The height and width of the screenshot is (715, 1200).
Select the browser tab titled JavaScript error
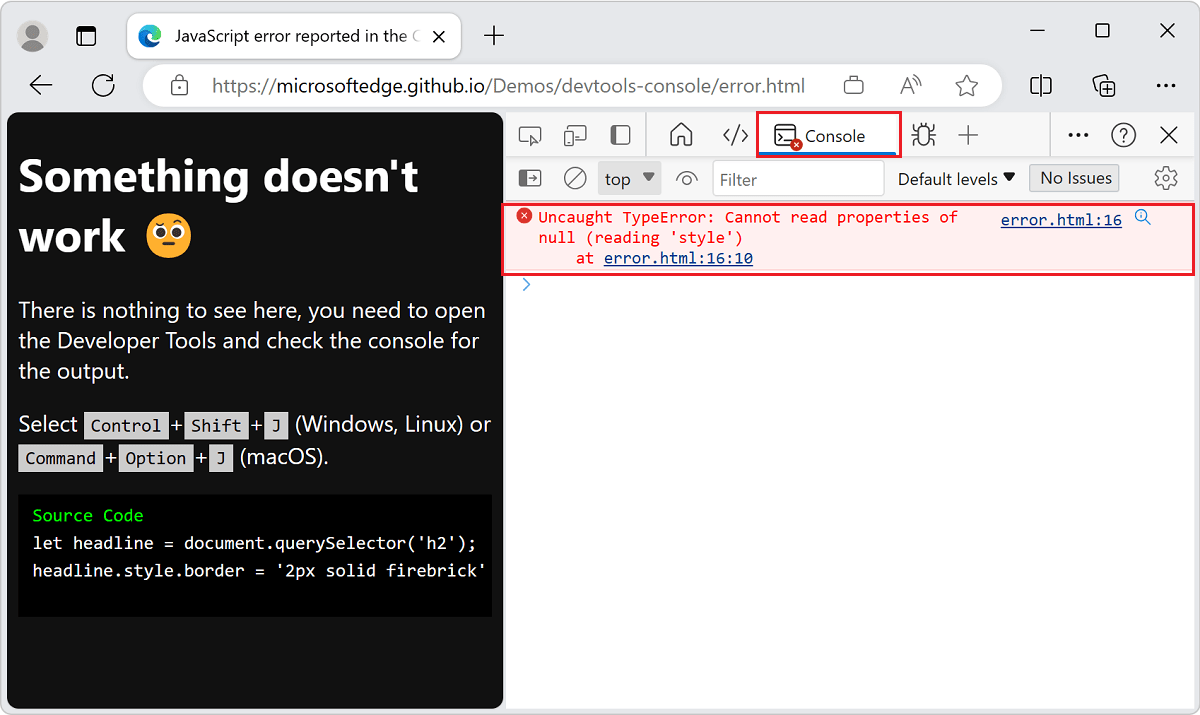pyautogui.click(x=290, y=36)
